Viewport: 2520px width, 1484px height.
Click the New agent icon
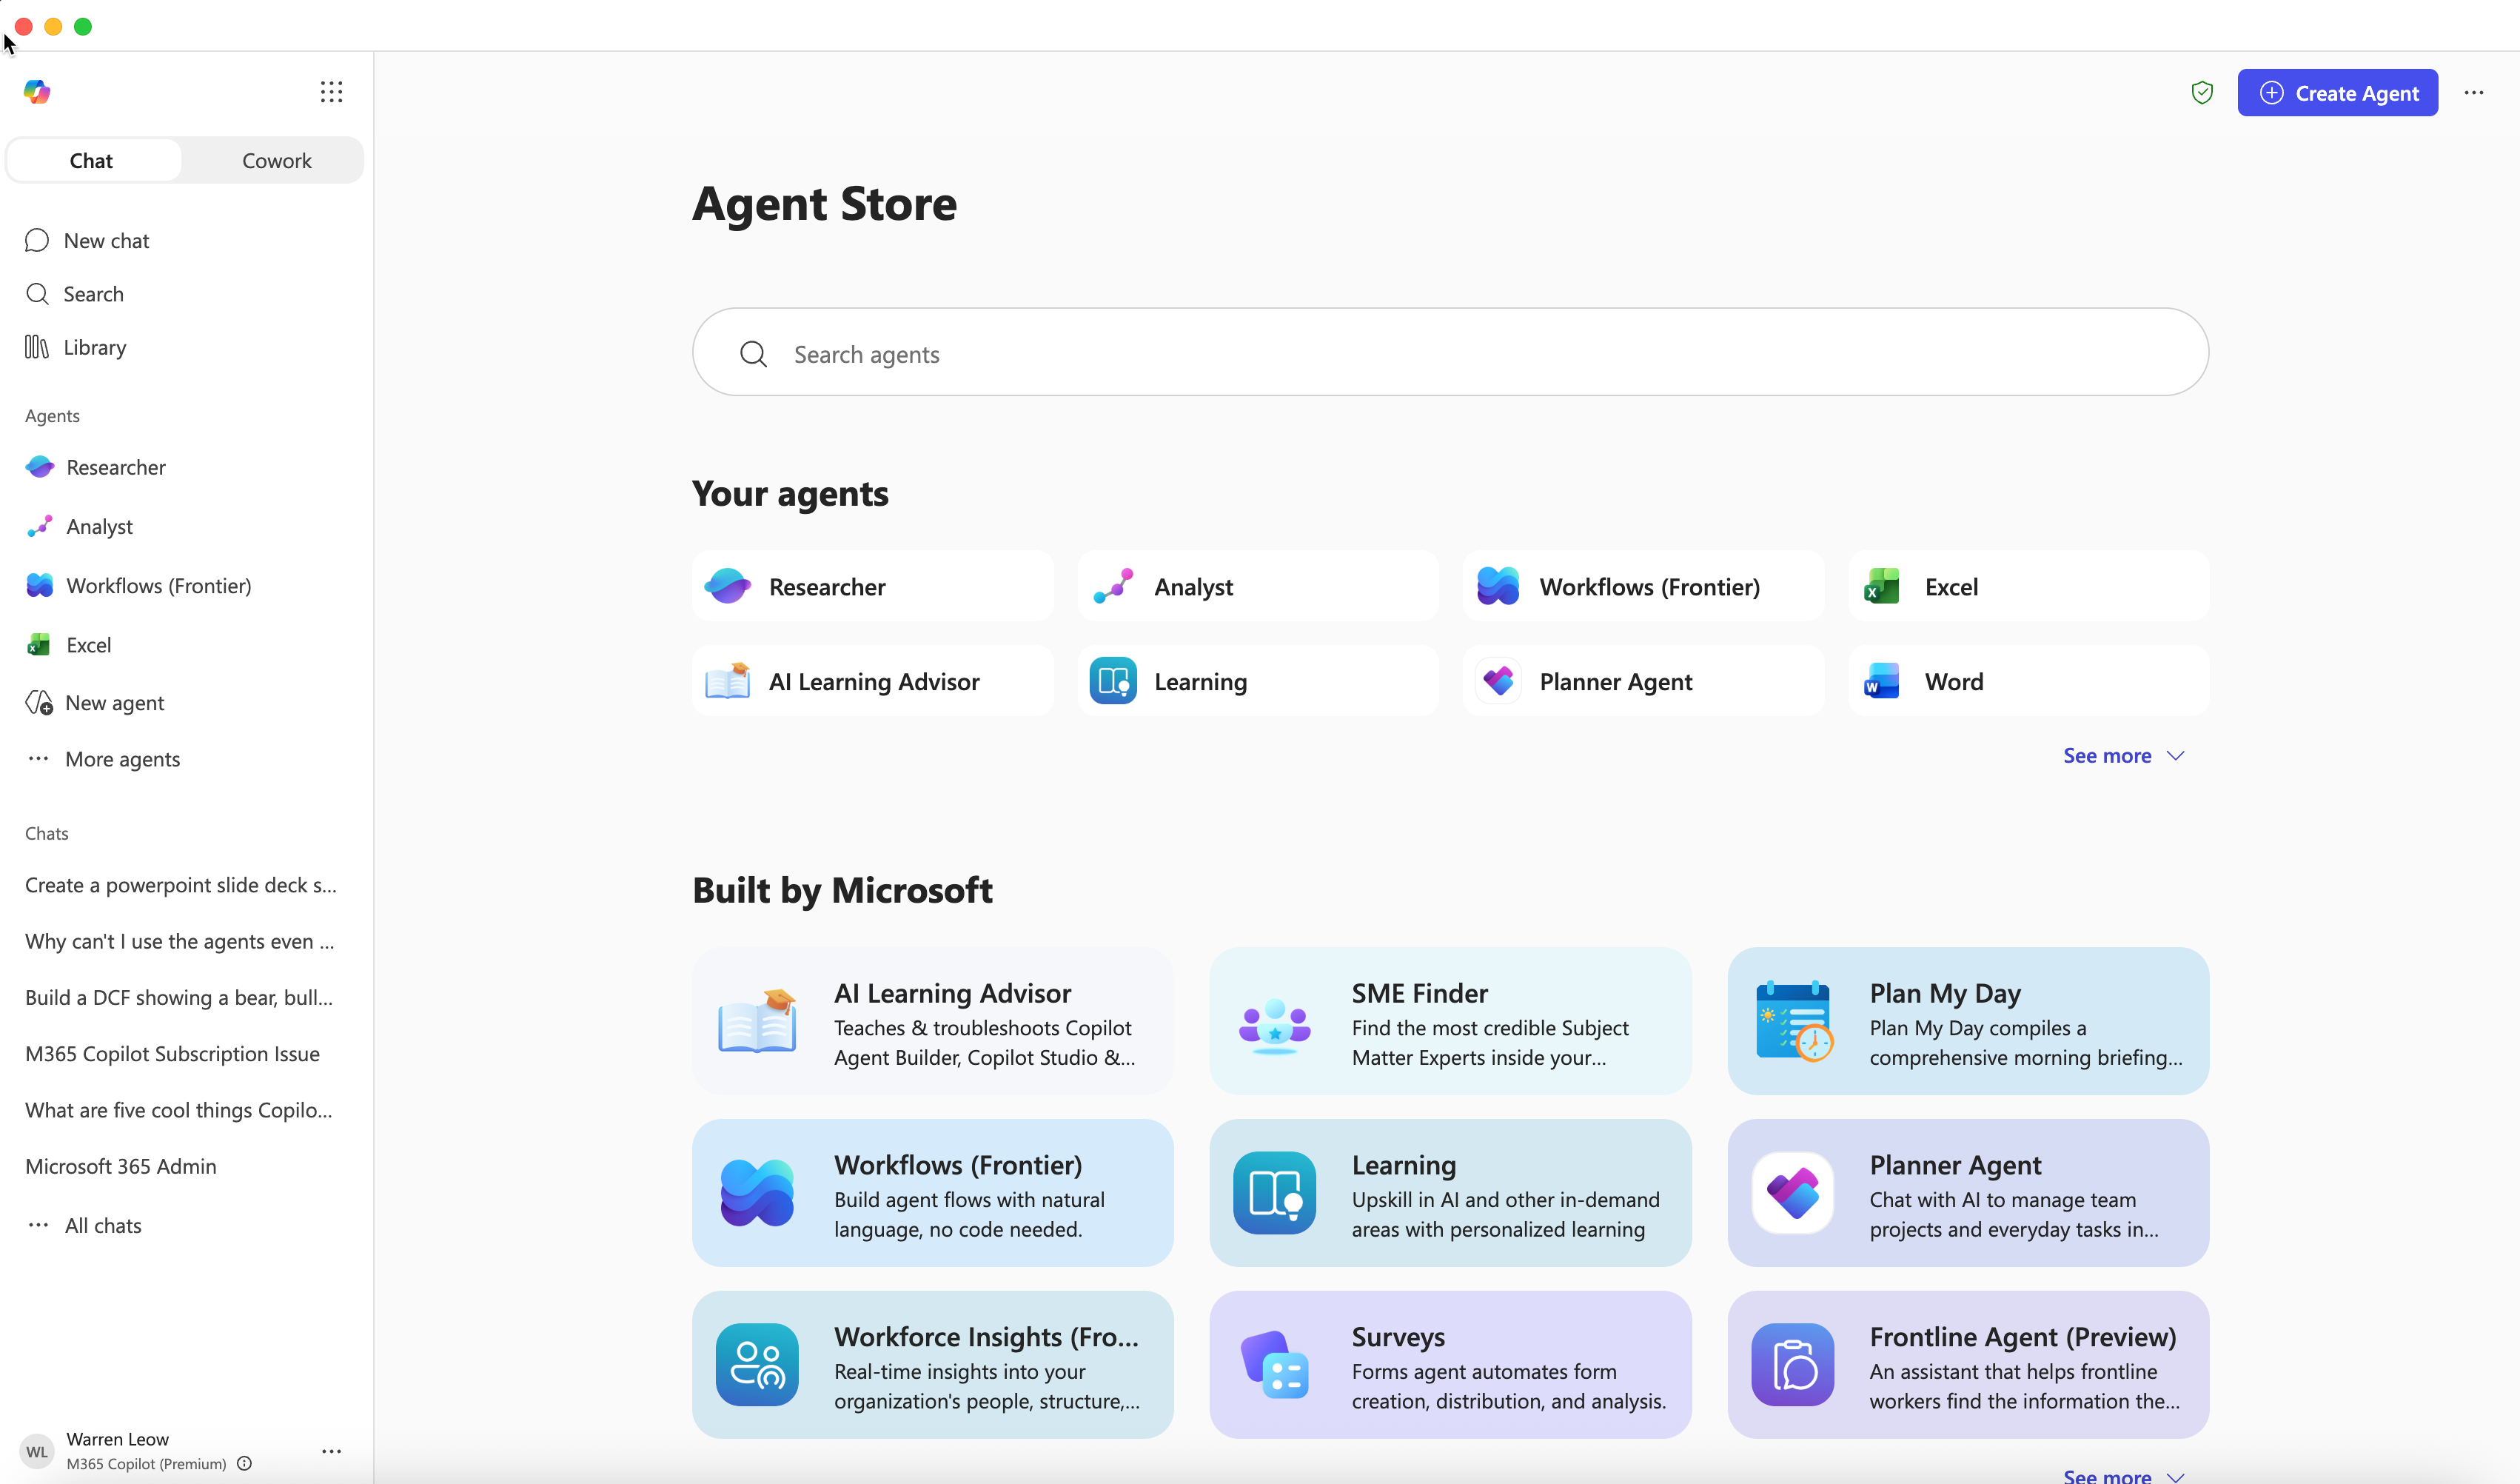point(39,703)
